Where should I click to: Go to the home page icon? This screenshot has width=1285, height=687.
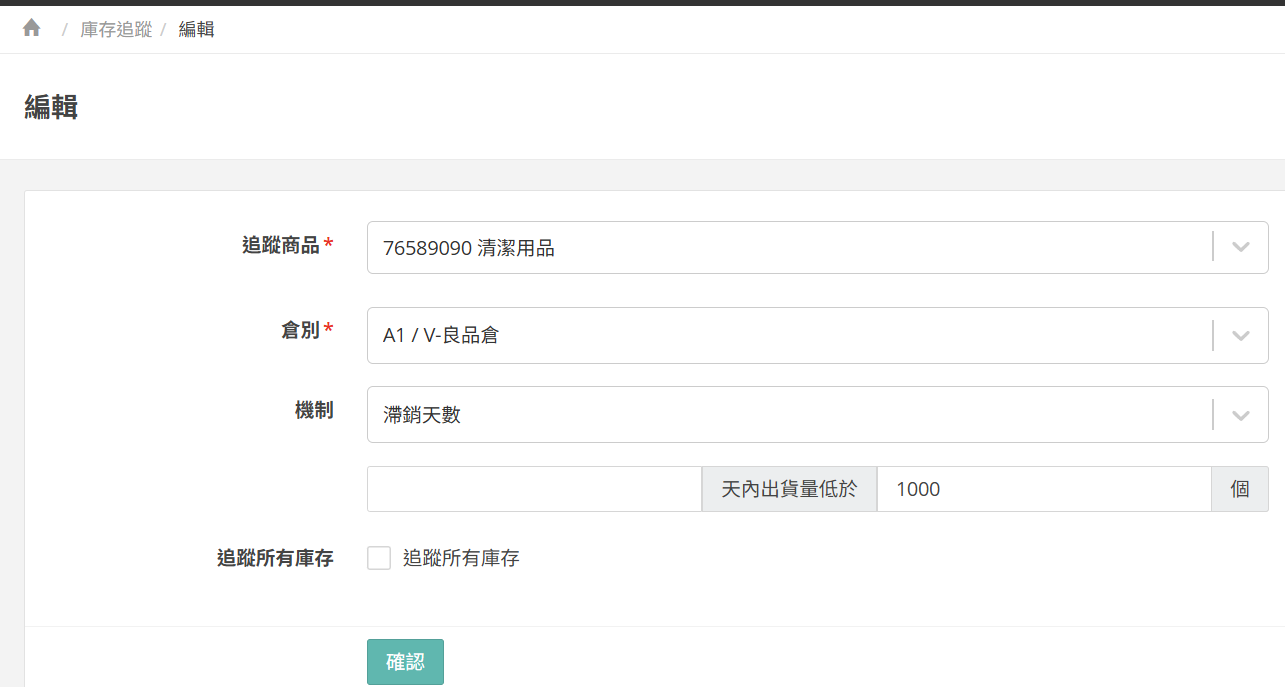[x=32, y=28]
